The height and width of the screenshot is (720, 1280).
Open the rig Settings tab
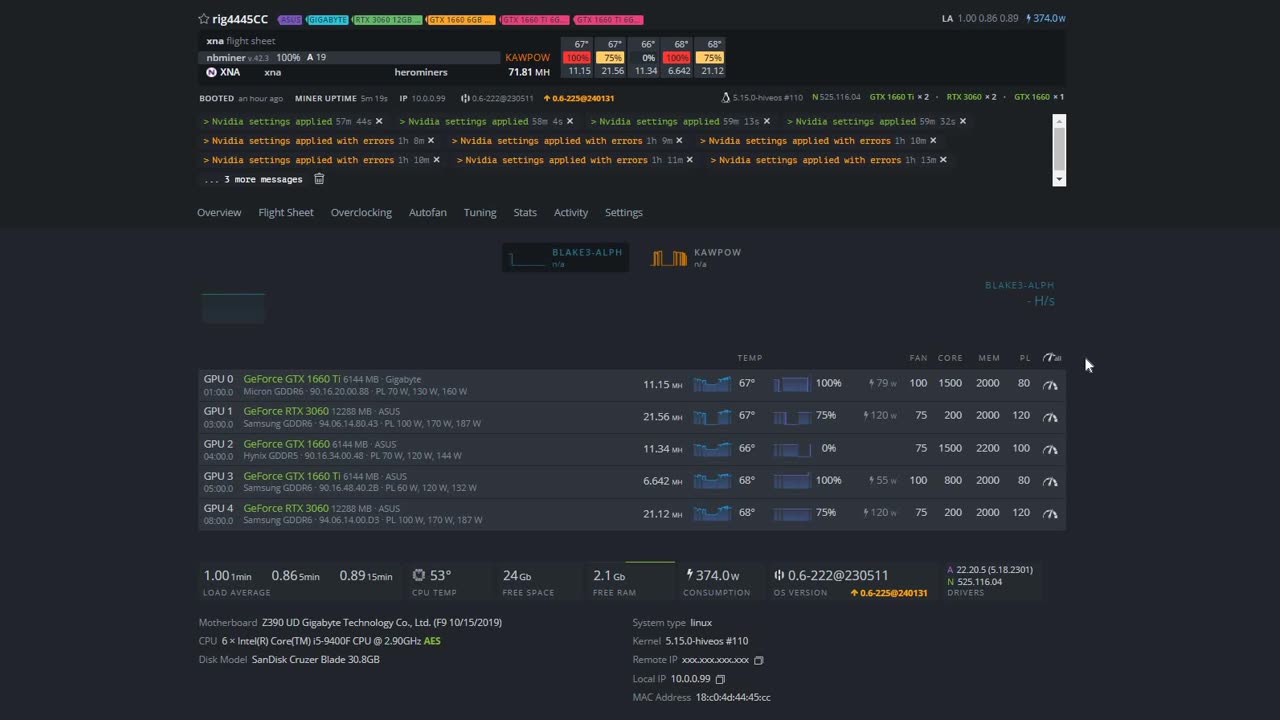[x=624, y=212]
